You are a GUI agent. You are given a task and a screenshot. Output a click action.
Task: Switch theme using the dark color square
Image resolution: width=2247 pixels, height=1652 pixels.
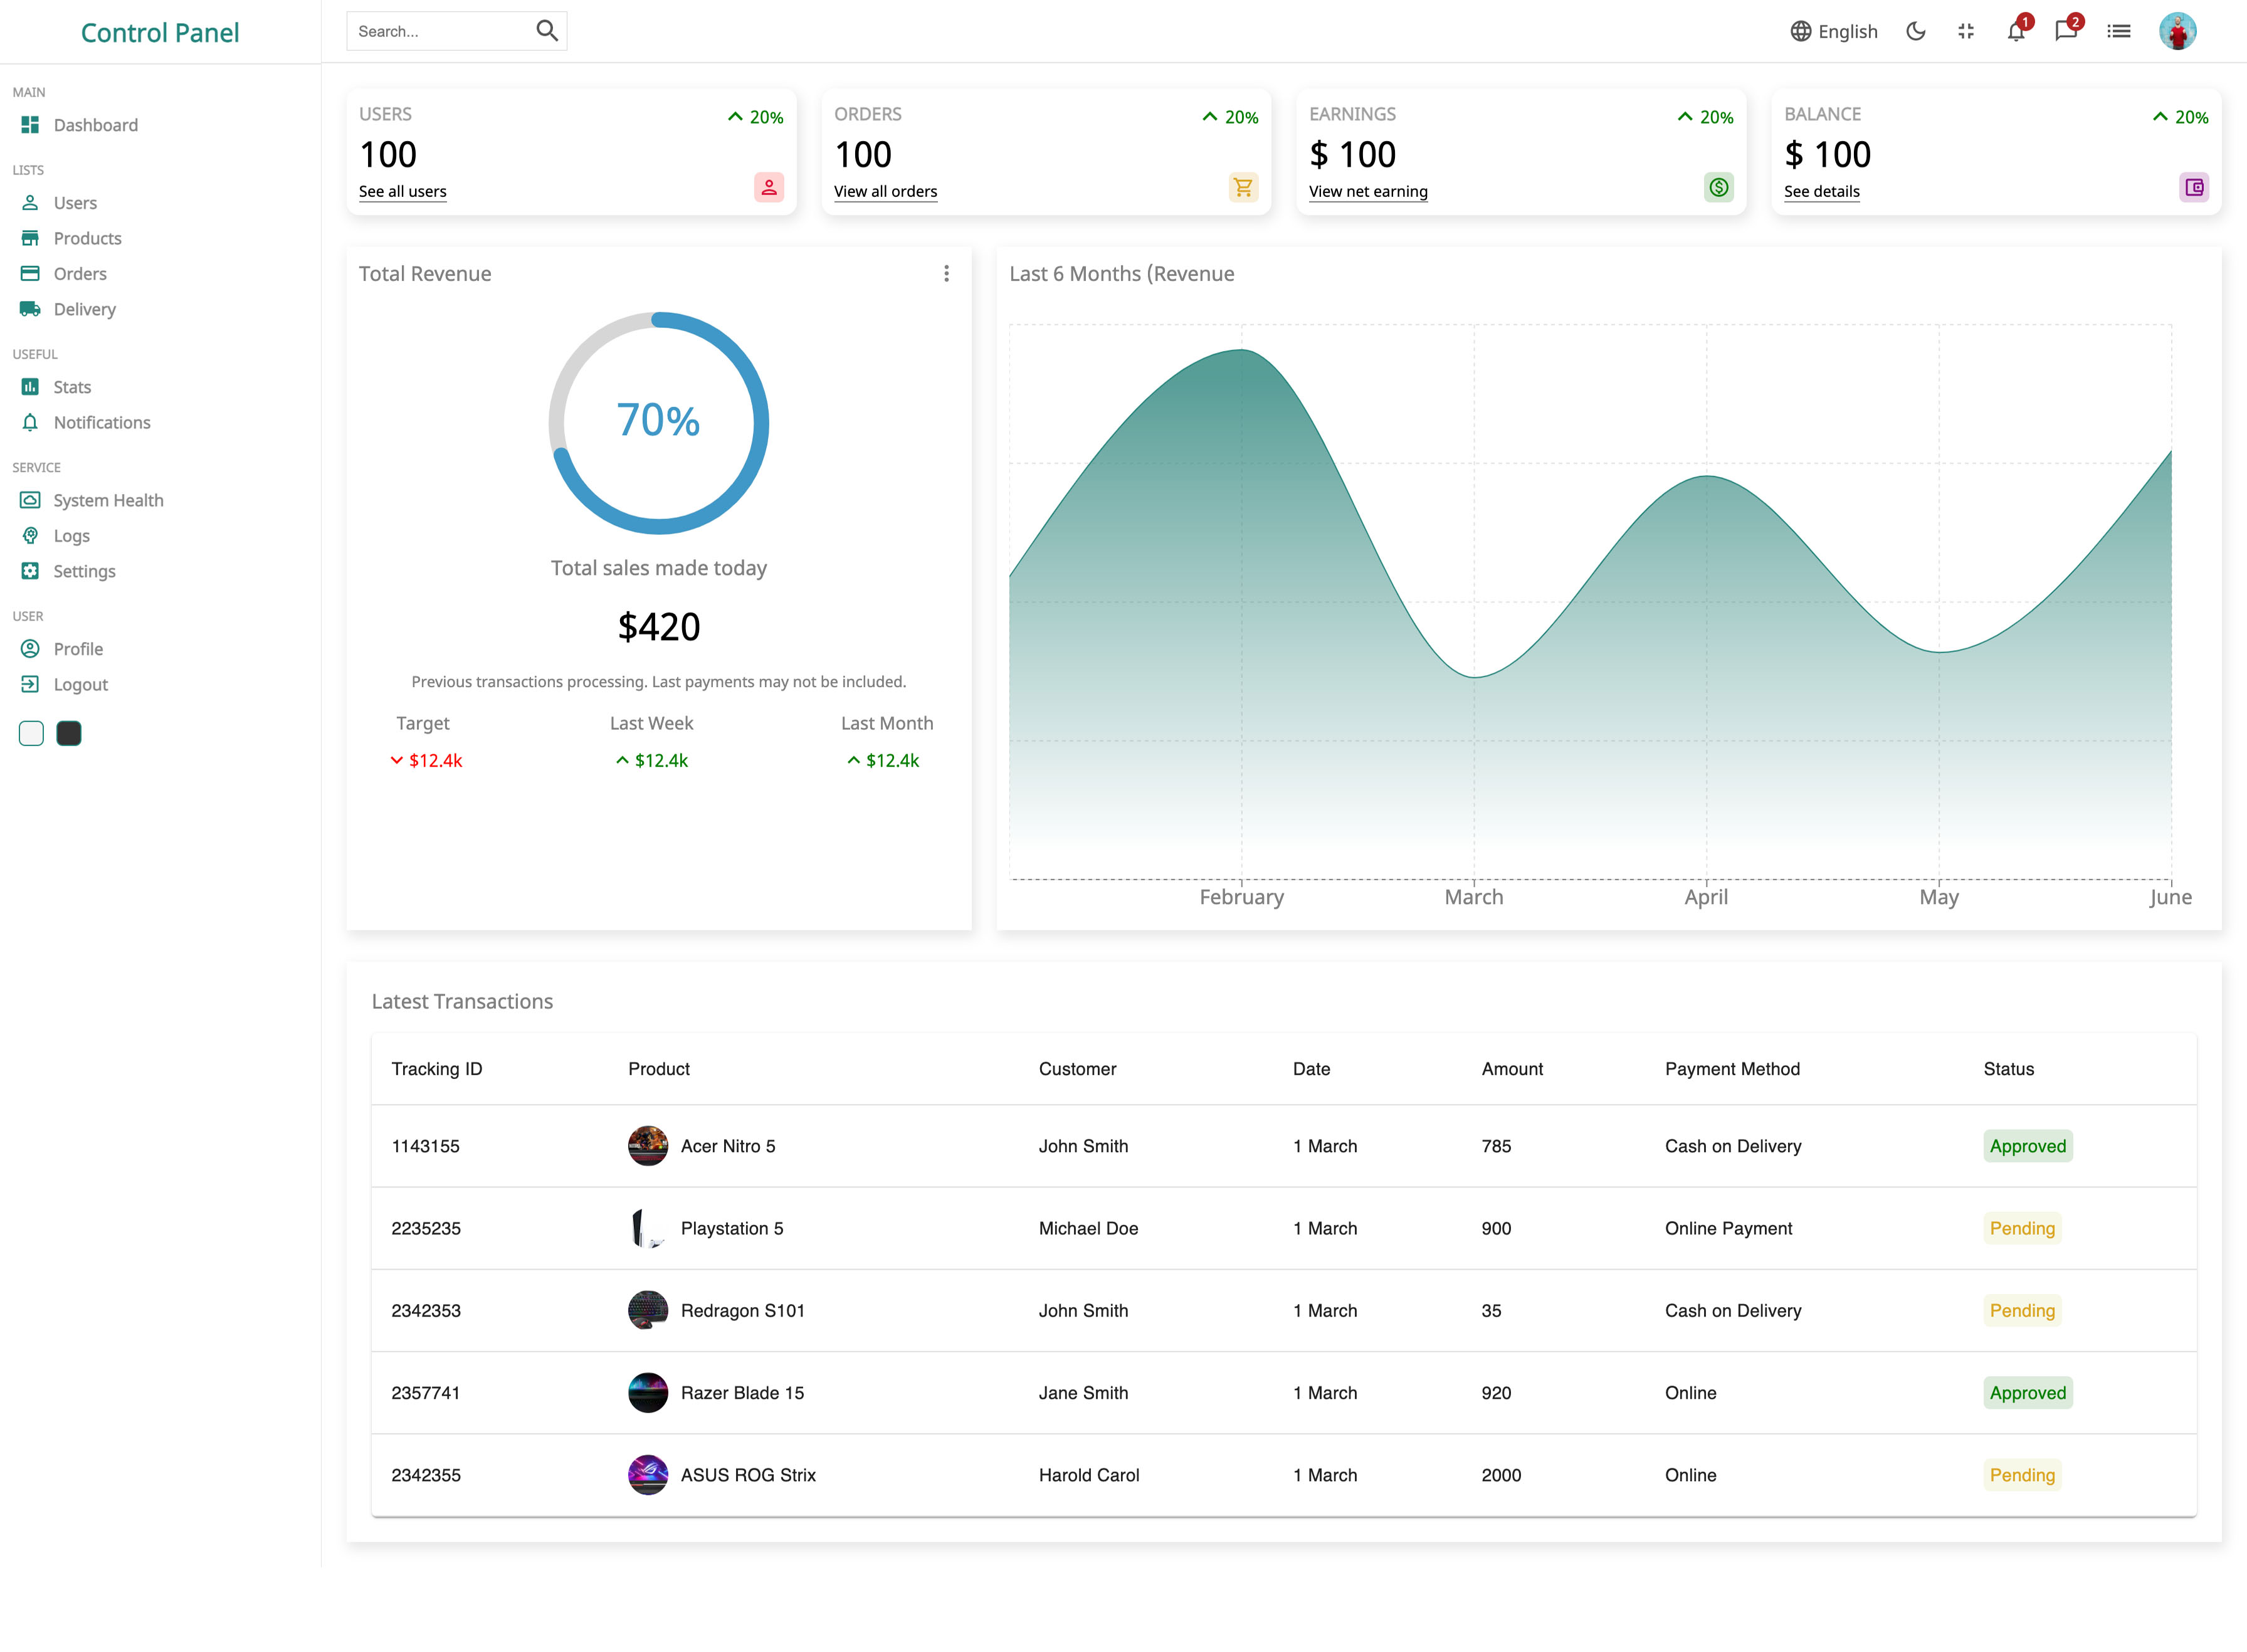click(x=68, y=733)
